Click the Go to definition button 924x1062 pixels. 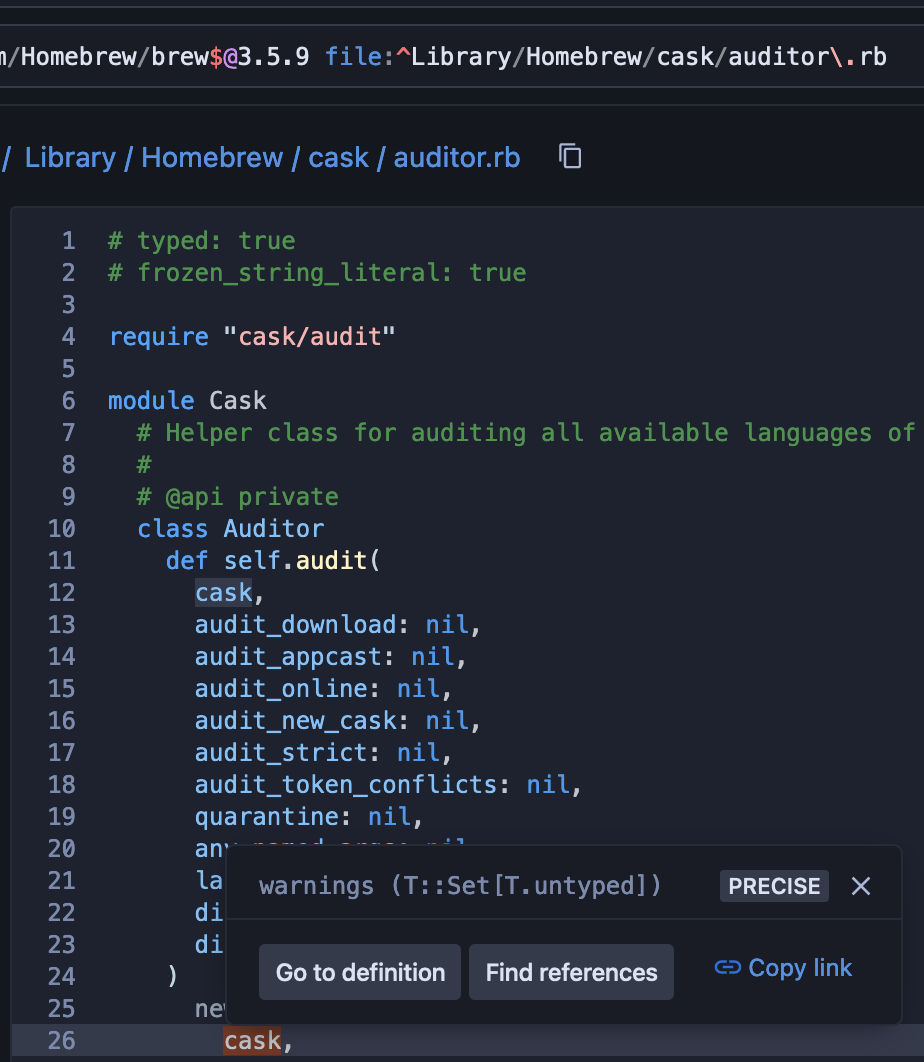point(359,971)
